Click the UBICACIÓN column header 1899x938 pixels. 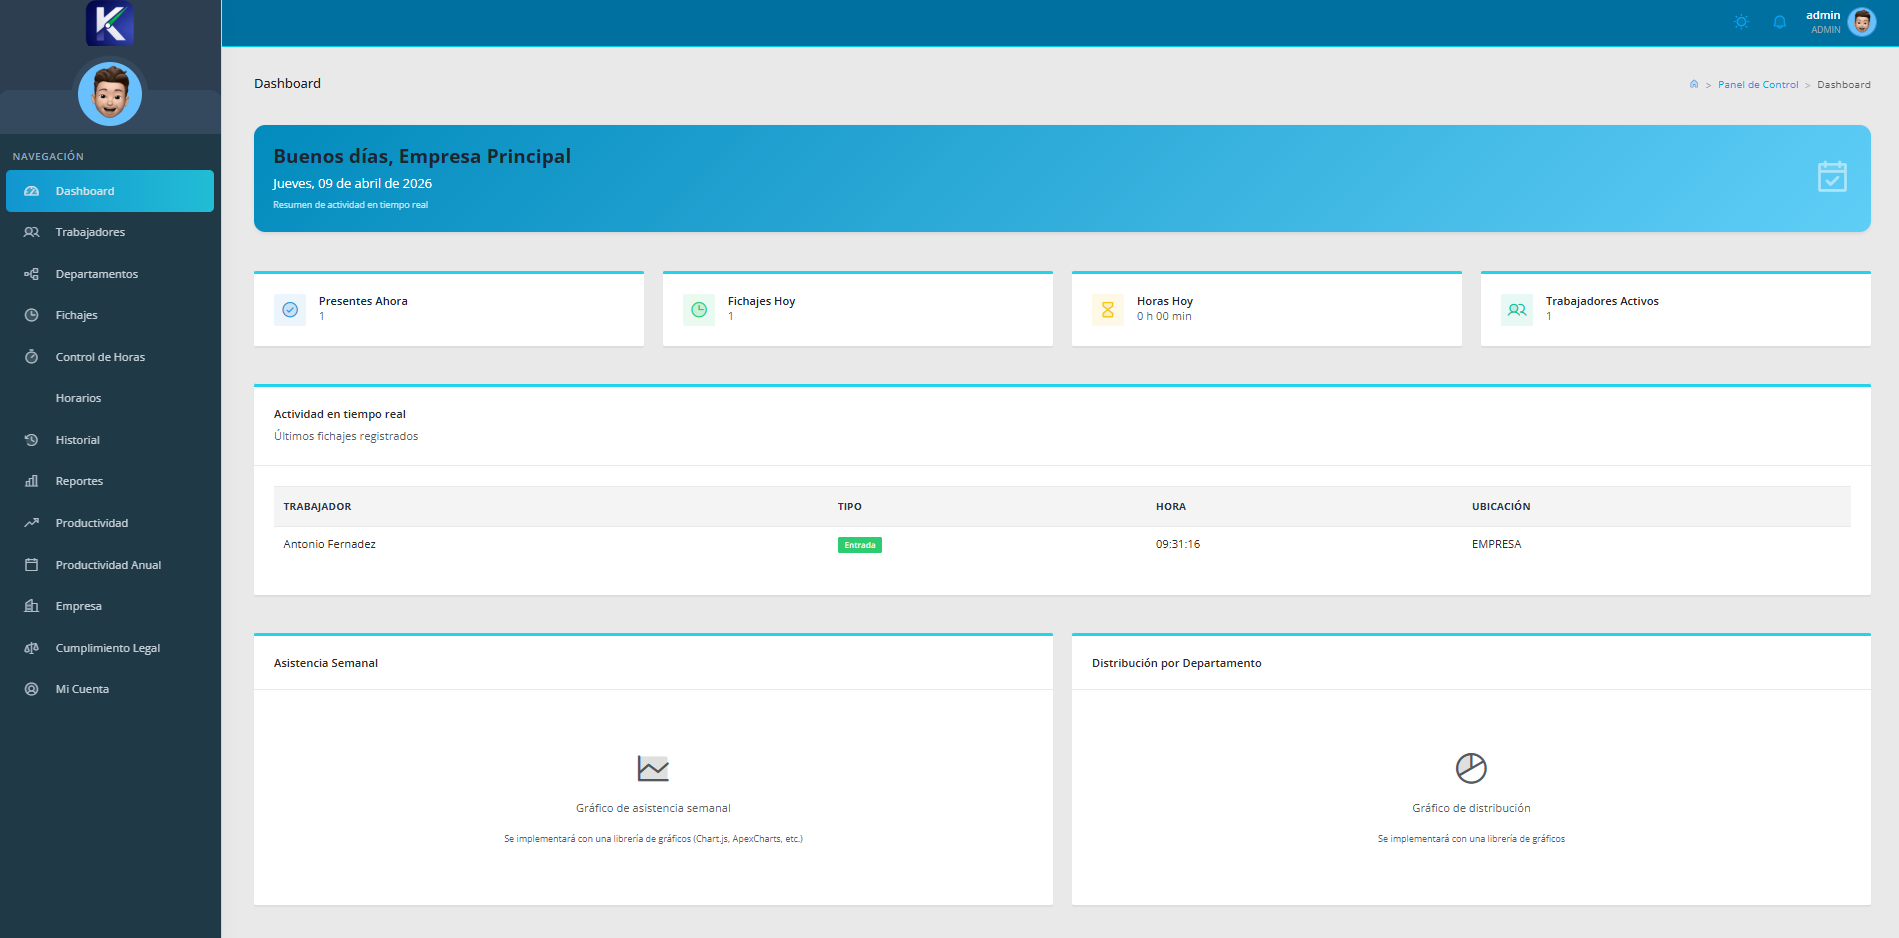coord(1501,507)
